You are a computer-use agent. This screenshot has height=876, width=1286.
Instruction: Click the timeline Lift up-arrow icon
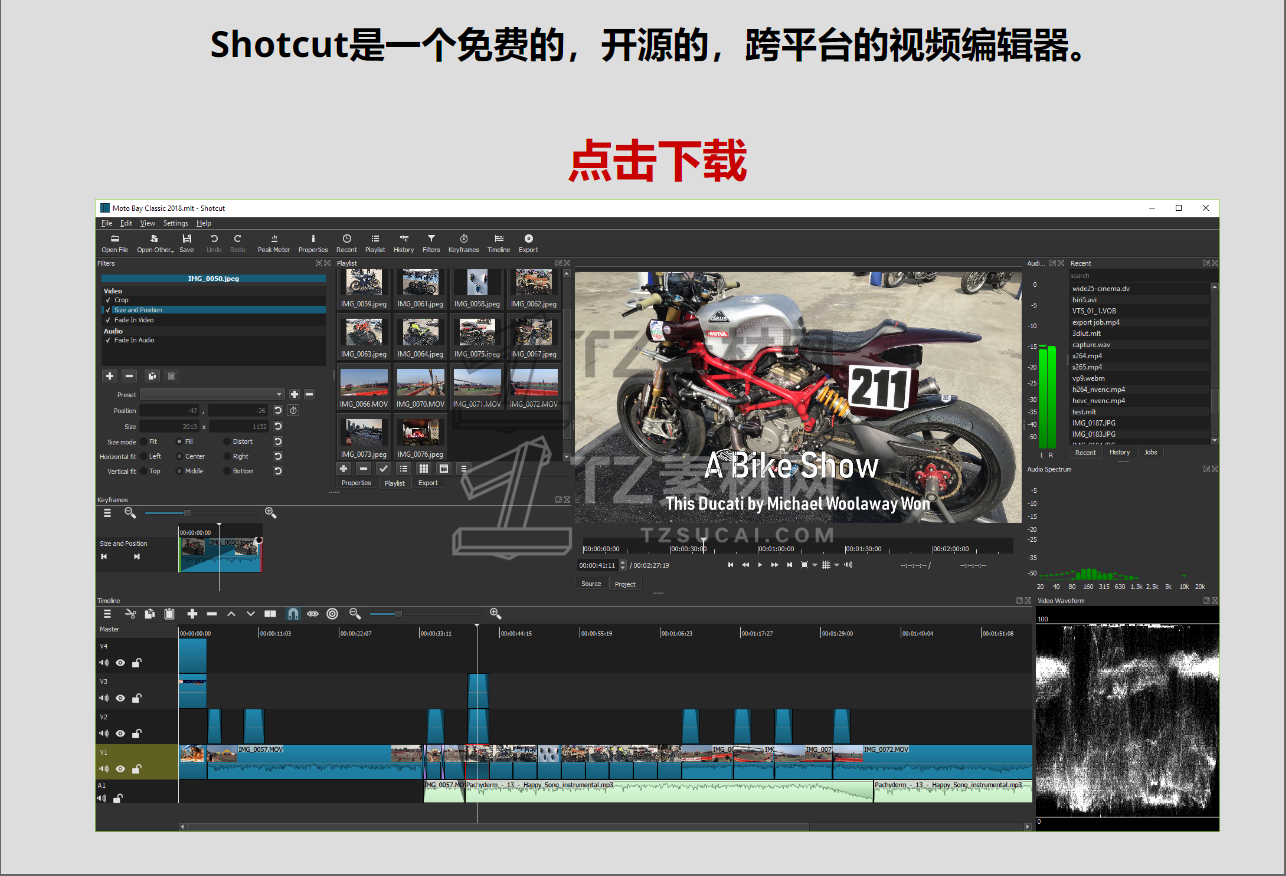(231, 613)
